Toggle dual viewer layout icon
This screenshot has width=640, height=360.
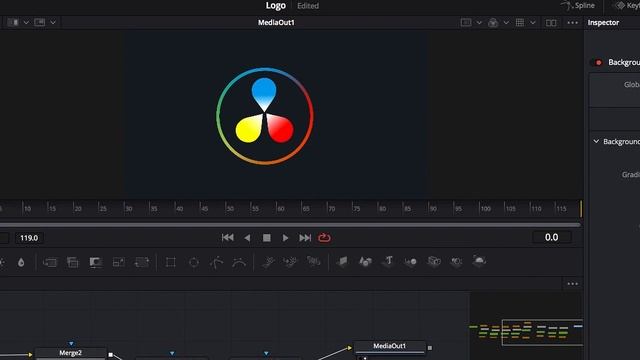pyautogui.click(x=551, y=23)
